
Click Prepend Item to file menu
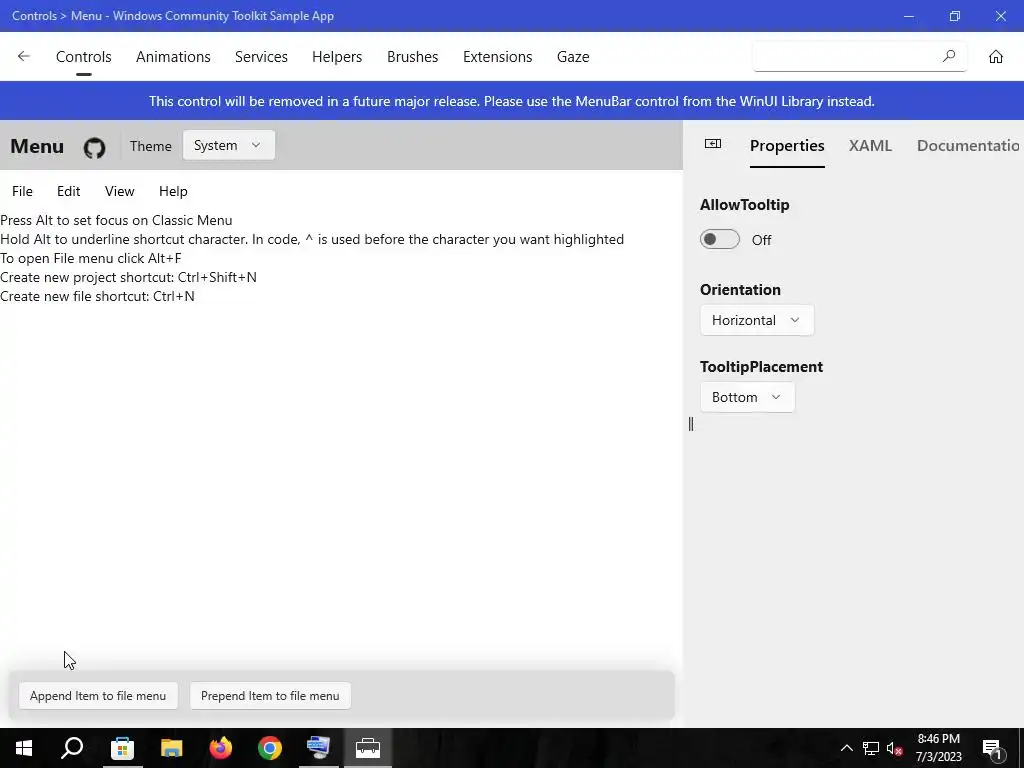(x=270, y=696)
